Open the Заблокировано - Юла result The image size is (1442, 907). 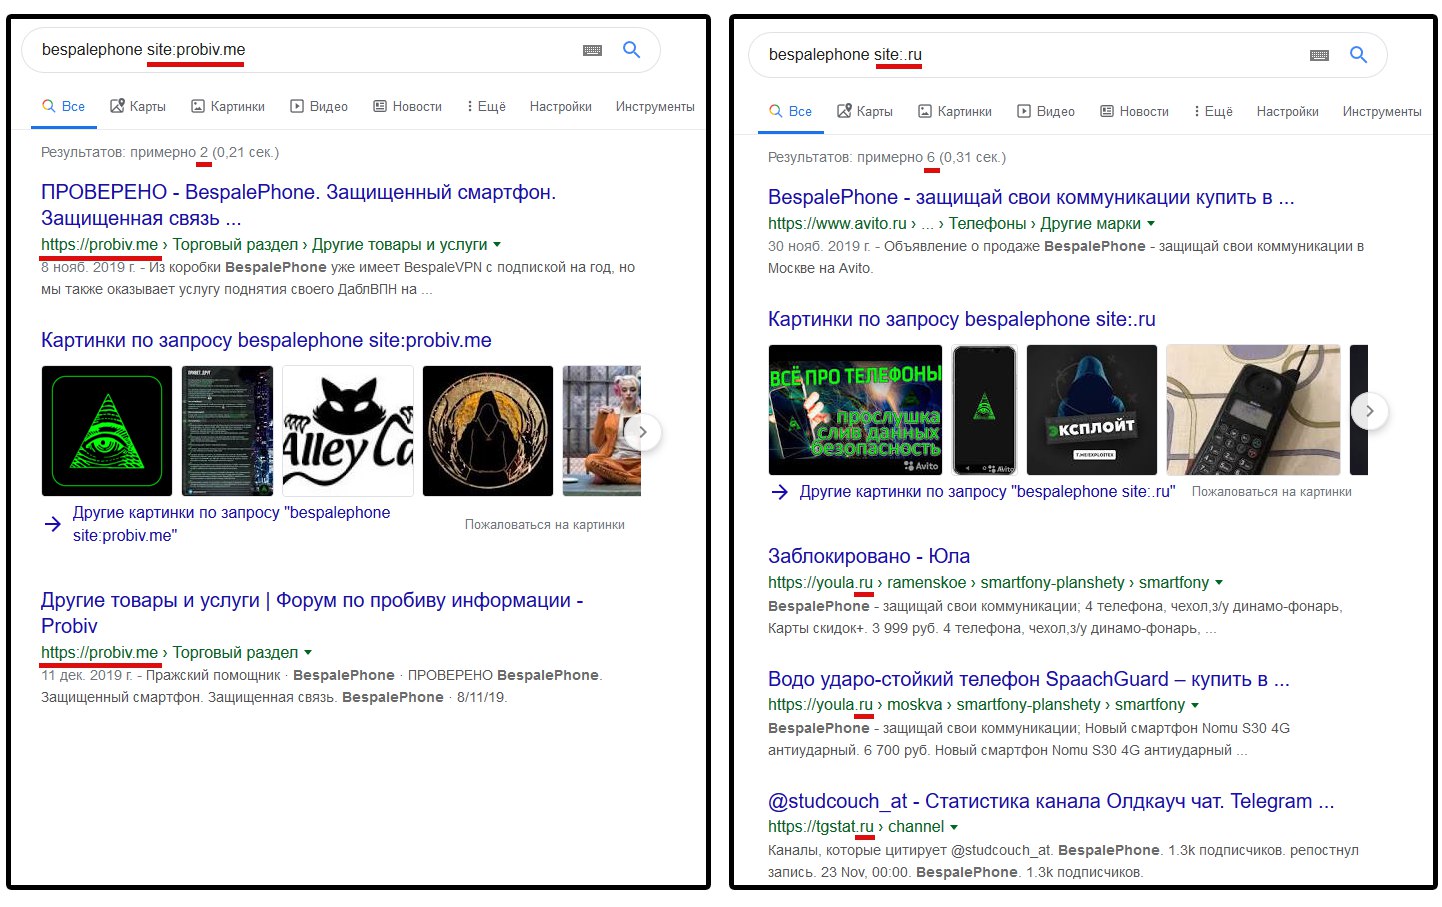coord(869,556)
